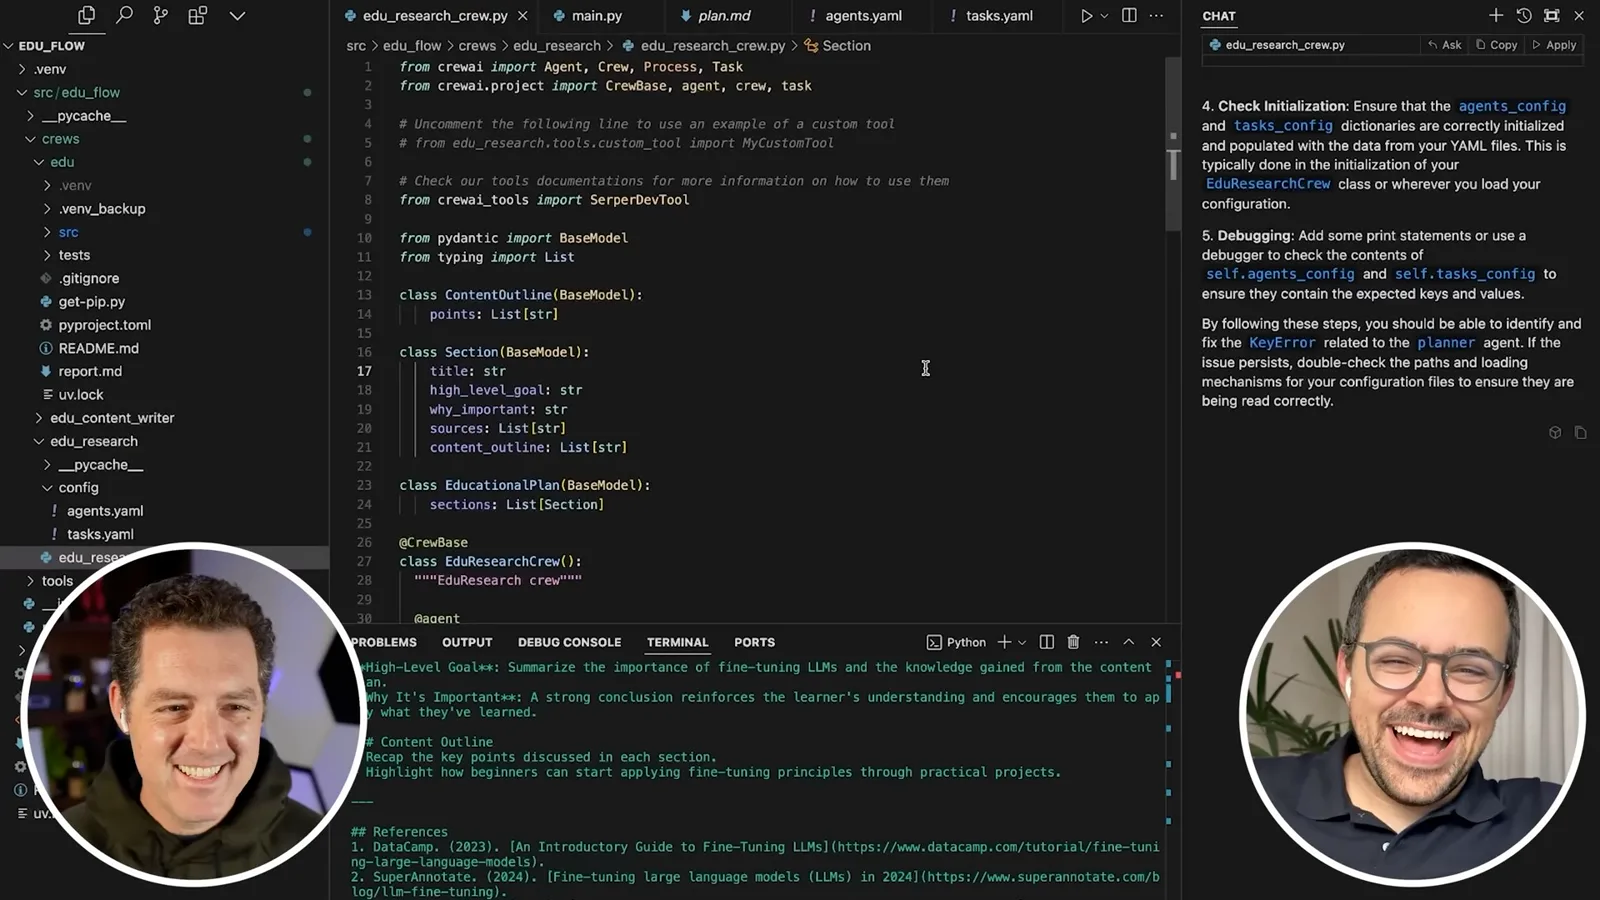Collapse the config folder
The height and width of the screenshot is (900, 1600).
[x=47, y=488]
